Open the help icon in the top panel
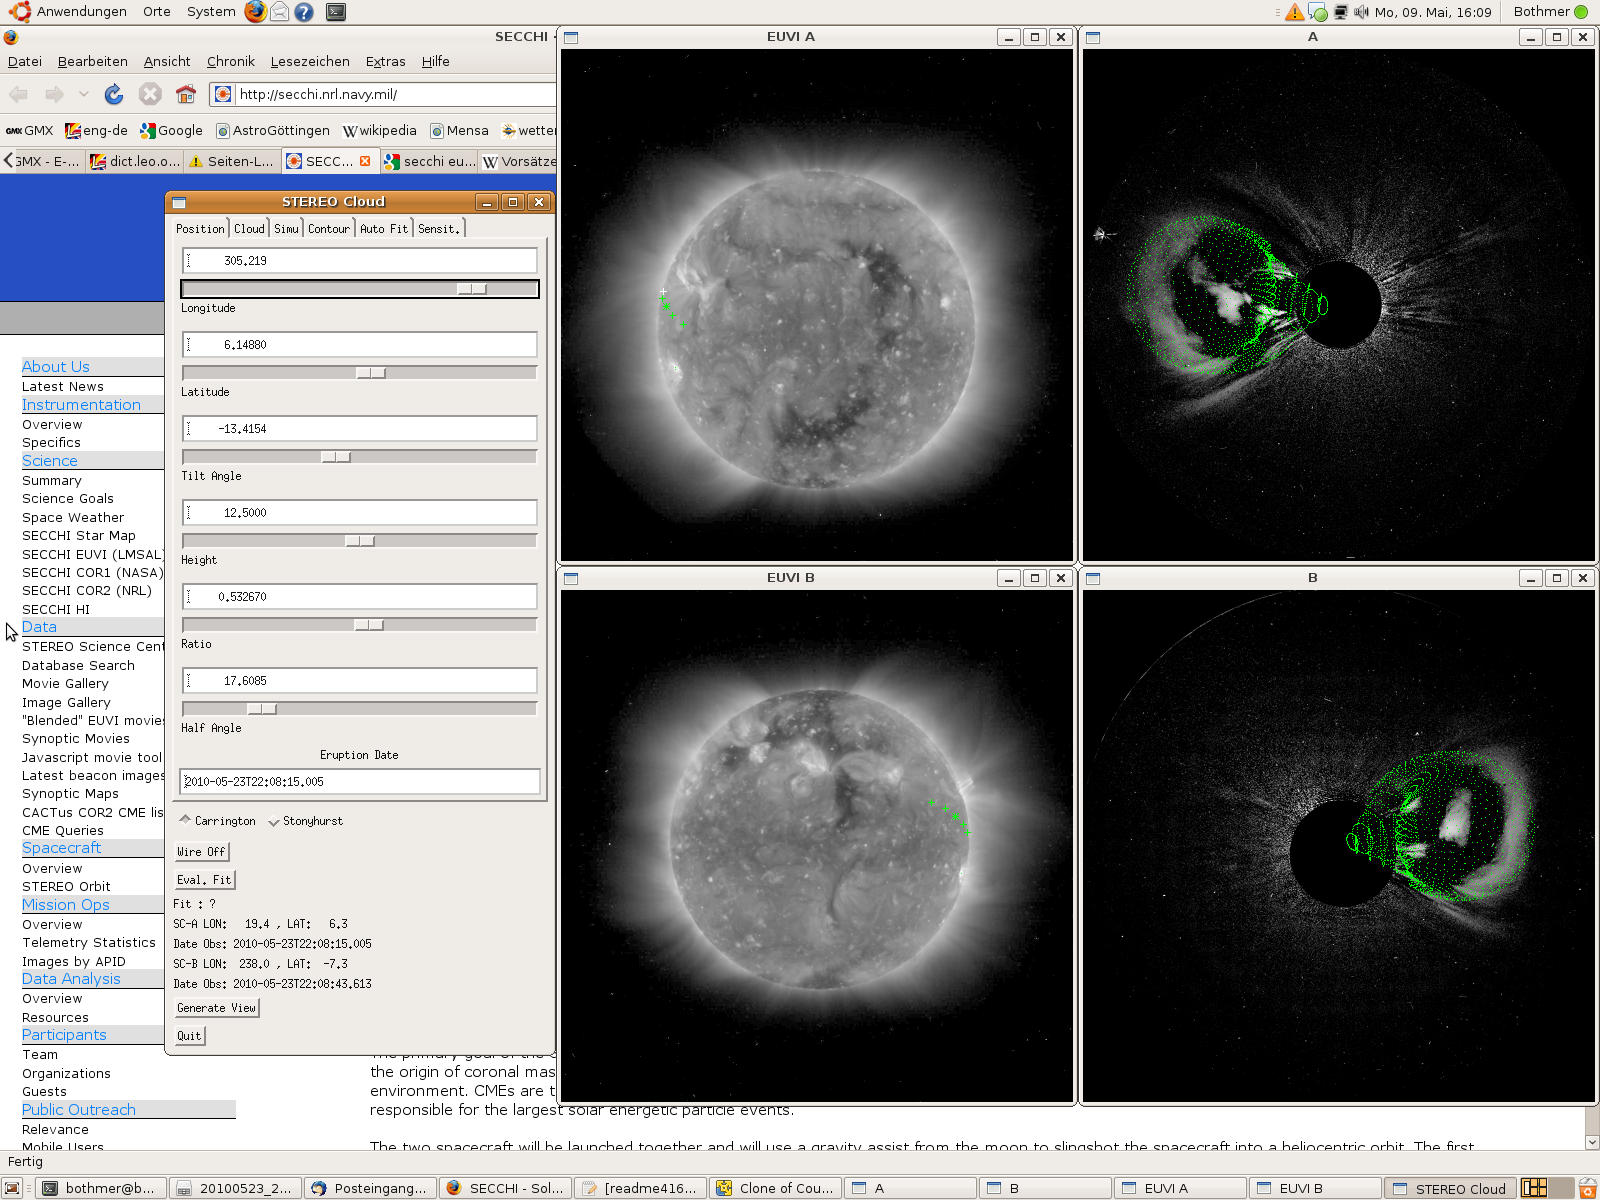1600x1200 pixels. [304, 12]
